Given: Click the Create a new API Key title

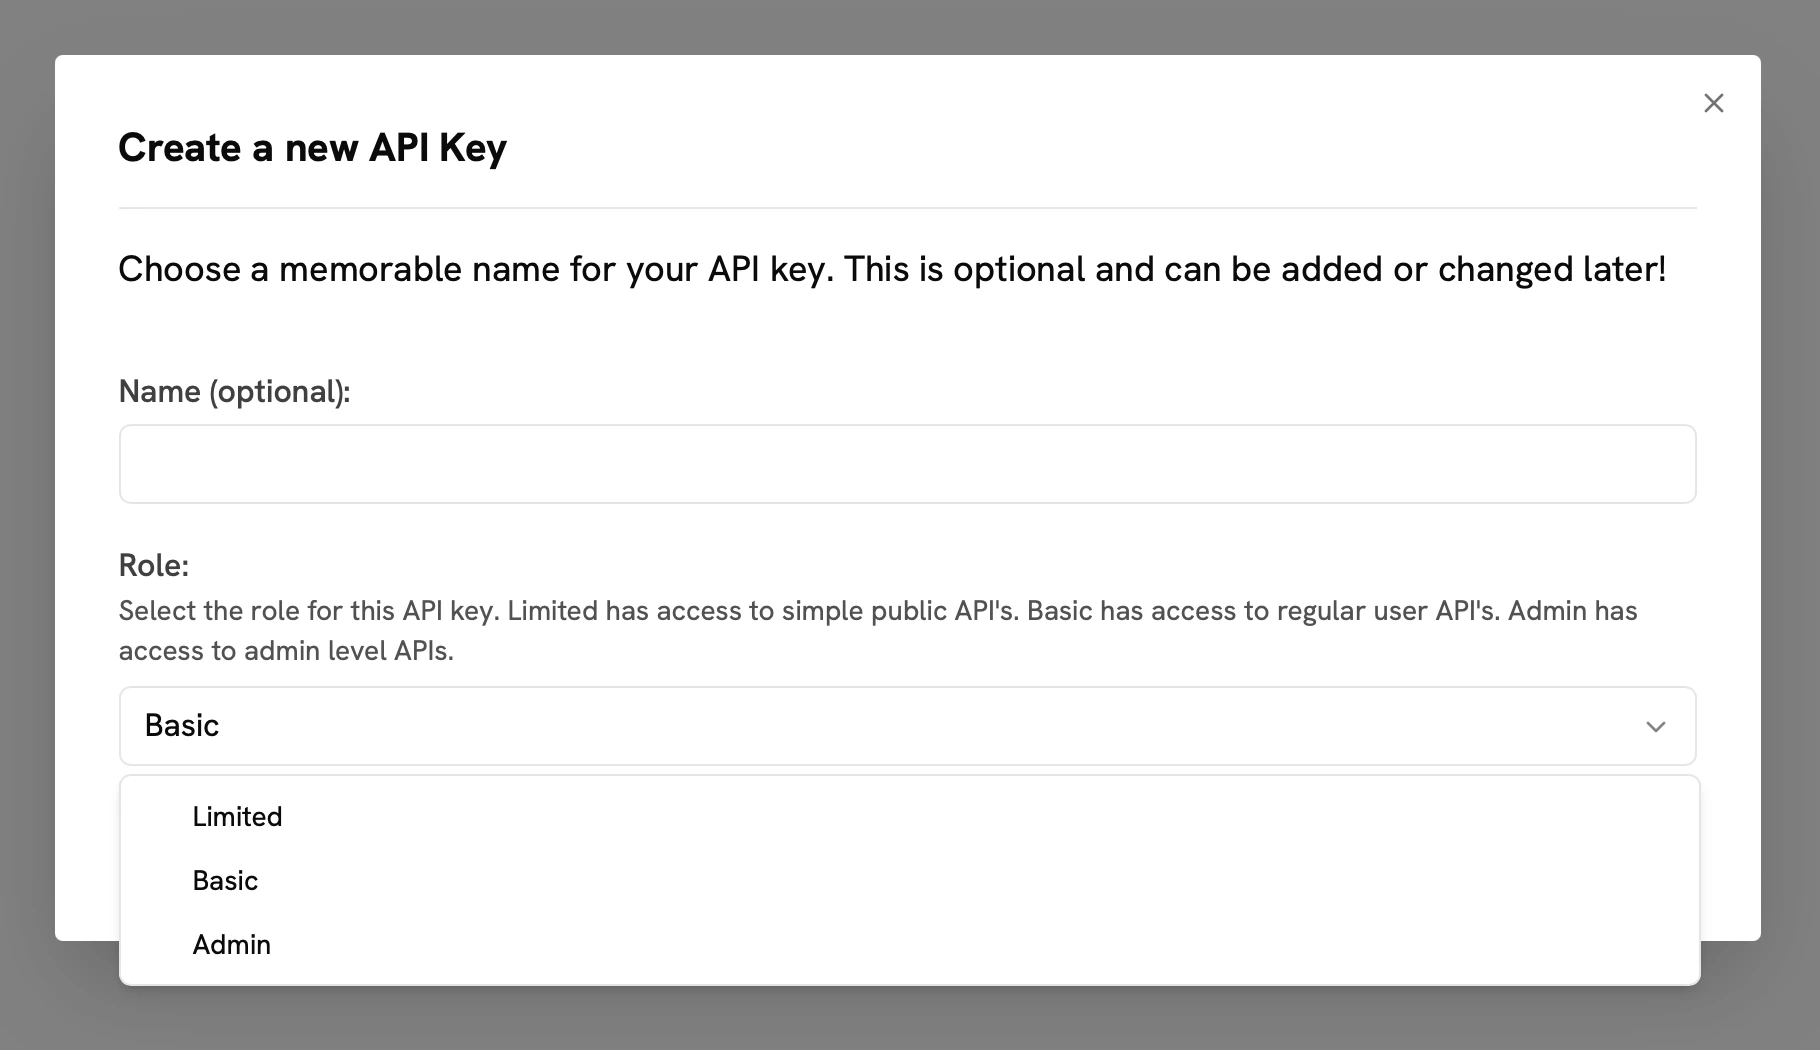Looking at the screenshot, I should (x=313, y=147).
